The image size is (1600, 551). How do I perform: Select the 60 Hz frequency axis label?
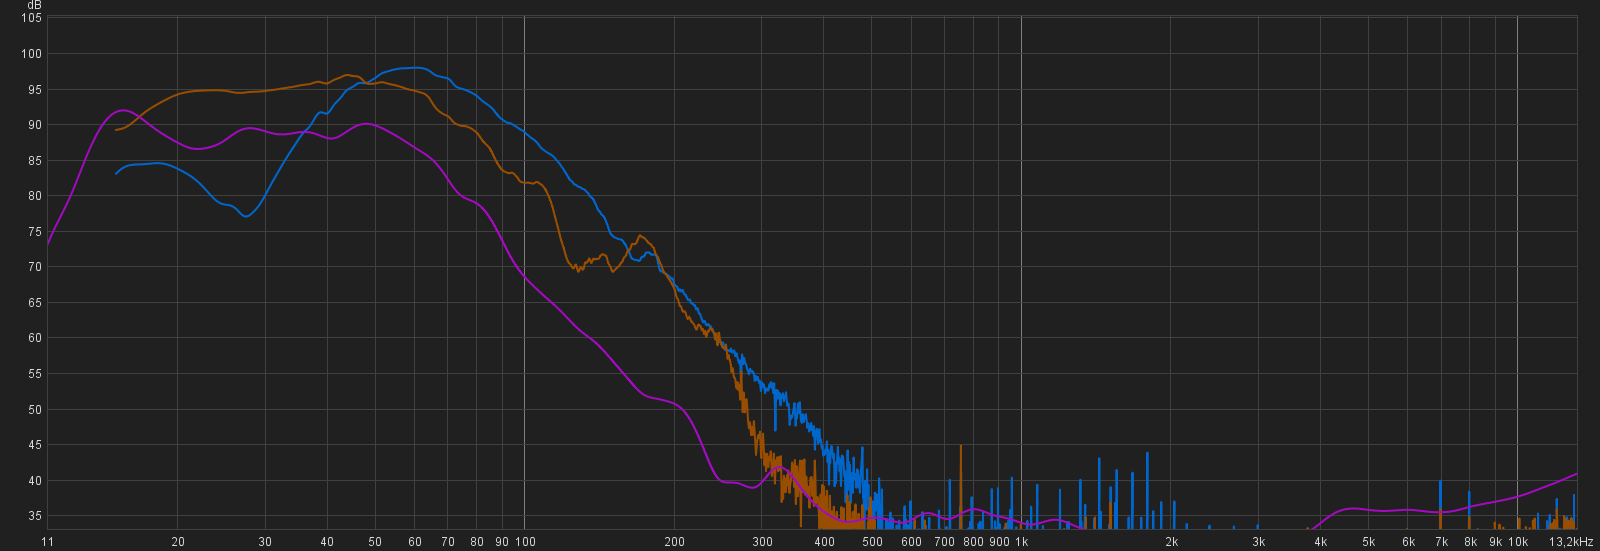coord(415,542)
